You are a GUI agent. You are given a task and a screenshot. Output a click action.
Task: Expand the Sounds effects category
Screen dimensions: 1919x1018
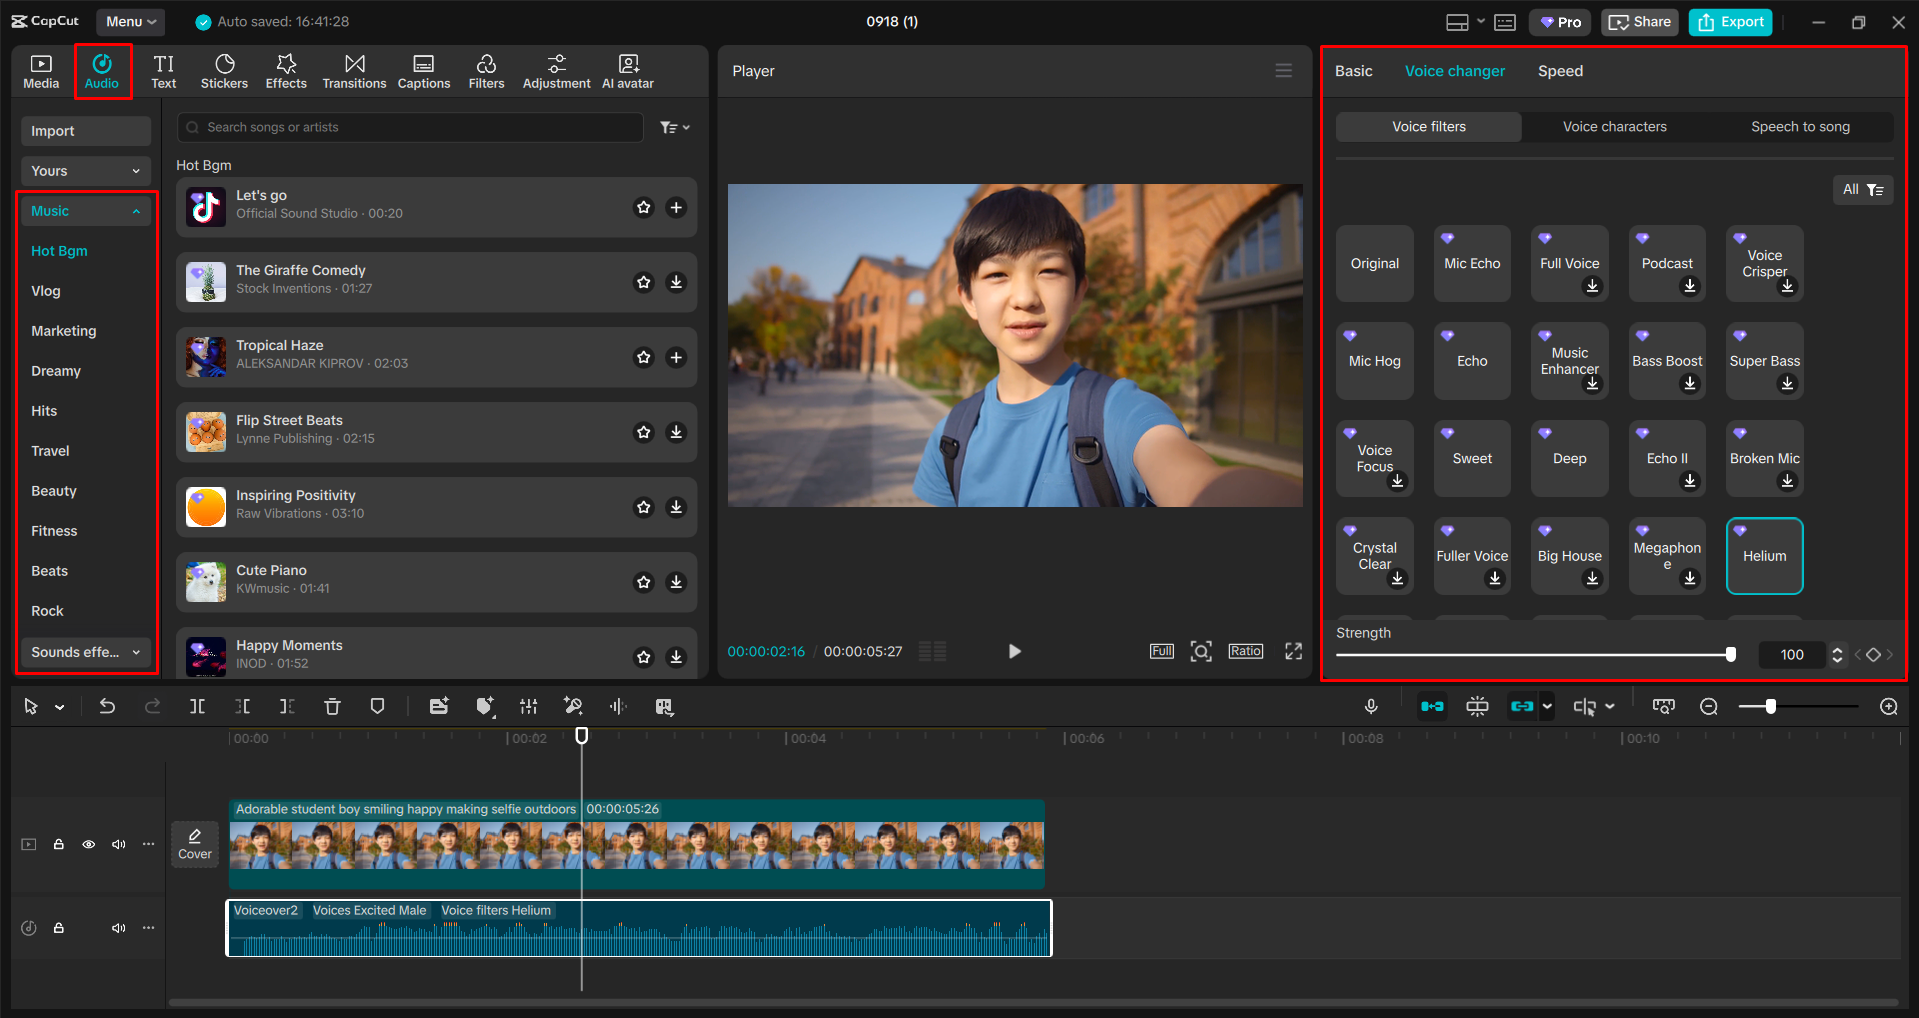click(x=85, y=652)
